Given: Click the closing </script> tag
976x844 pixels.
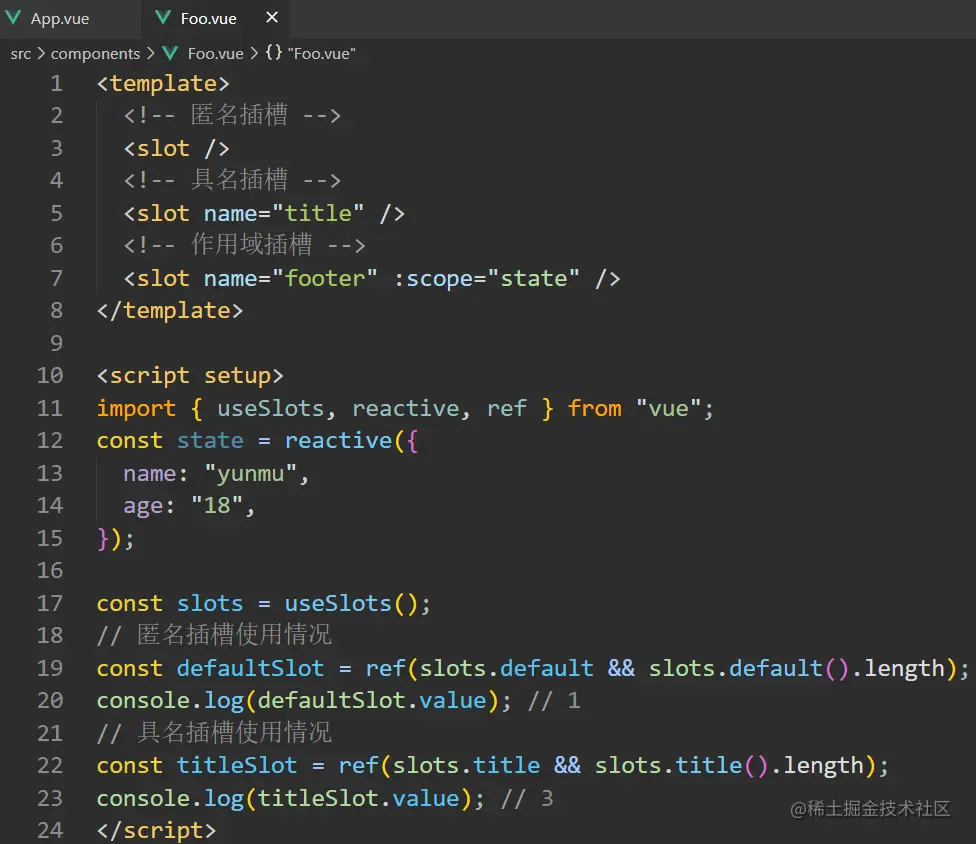Looking at the screenshot, I should (x=156, y=830).
